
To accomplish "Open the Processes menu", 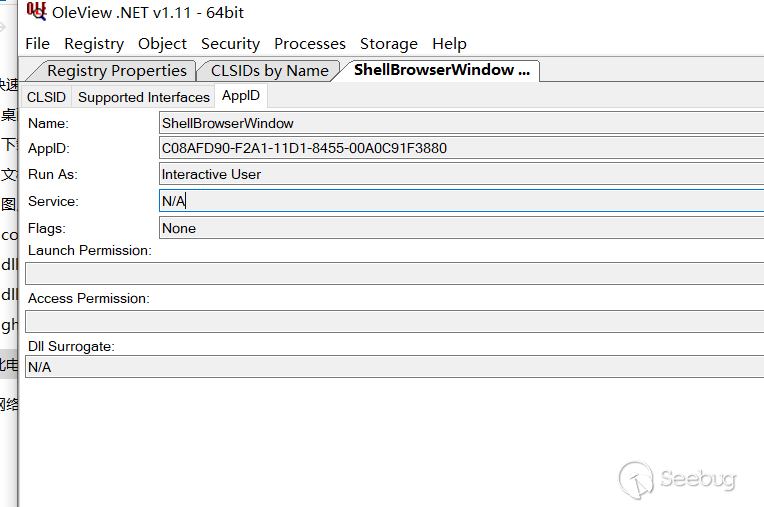I will 310,44.
